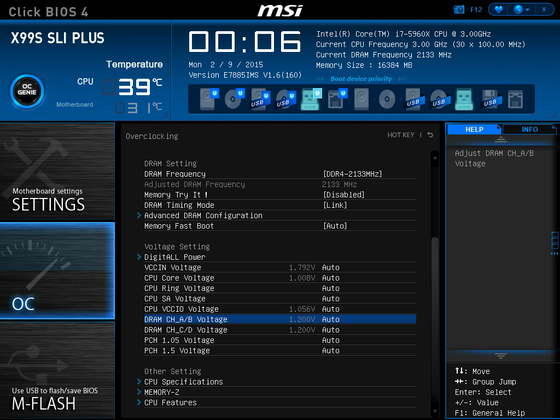Expand Advanced DRAM Configuration submenu

[x=203, y=216]
